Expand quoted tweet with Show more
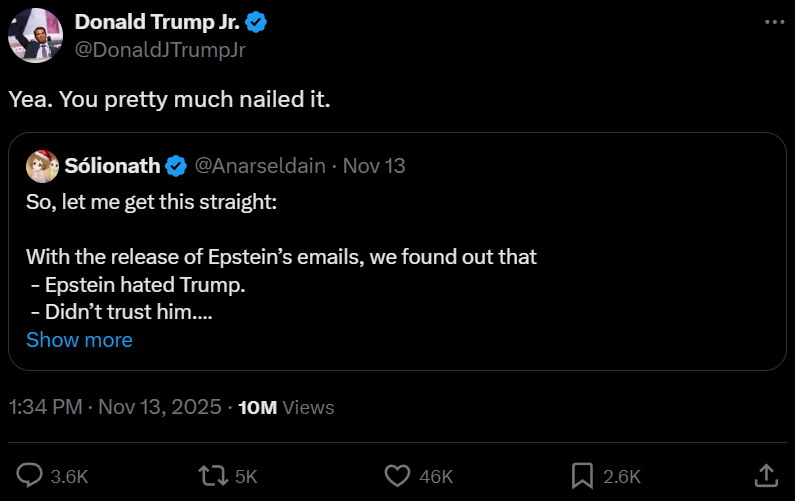Image resolution: width=795 pixels, height=501 pixels. pos(79,340)
